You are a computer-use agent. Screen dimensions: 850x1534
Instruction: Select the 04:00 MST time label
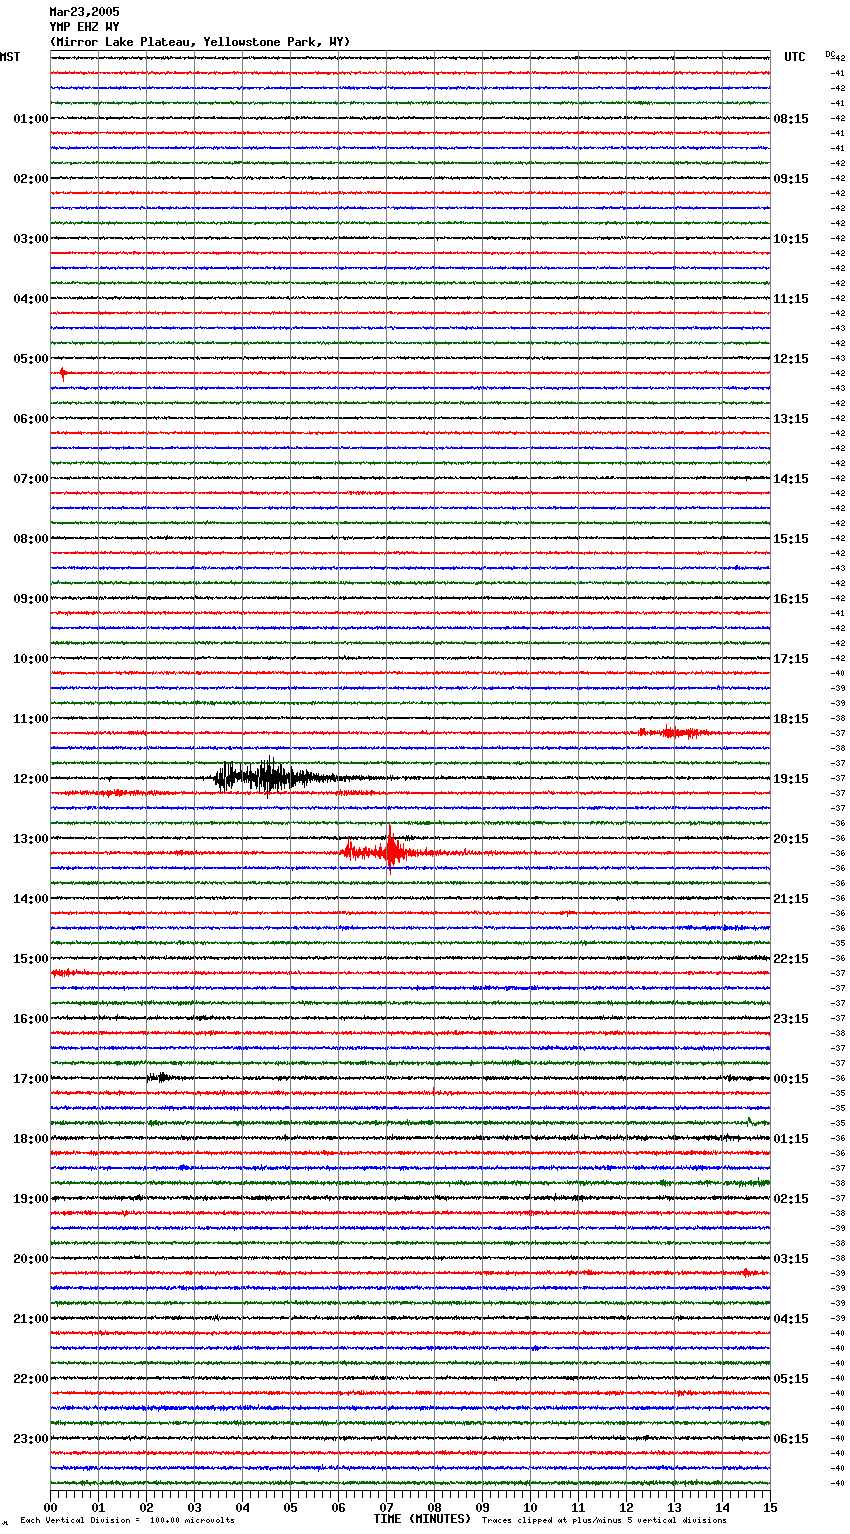[x=31, y=299]
